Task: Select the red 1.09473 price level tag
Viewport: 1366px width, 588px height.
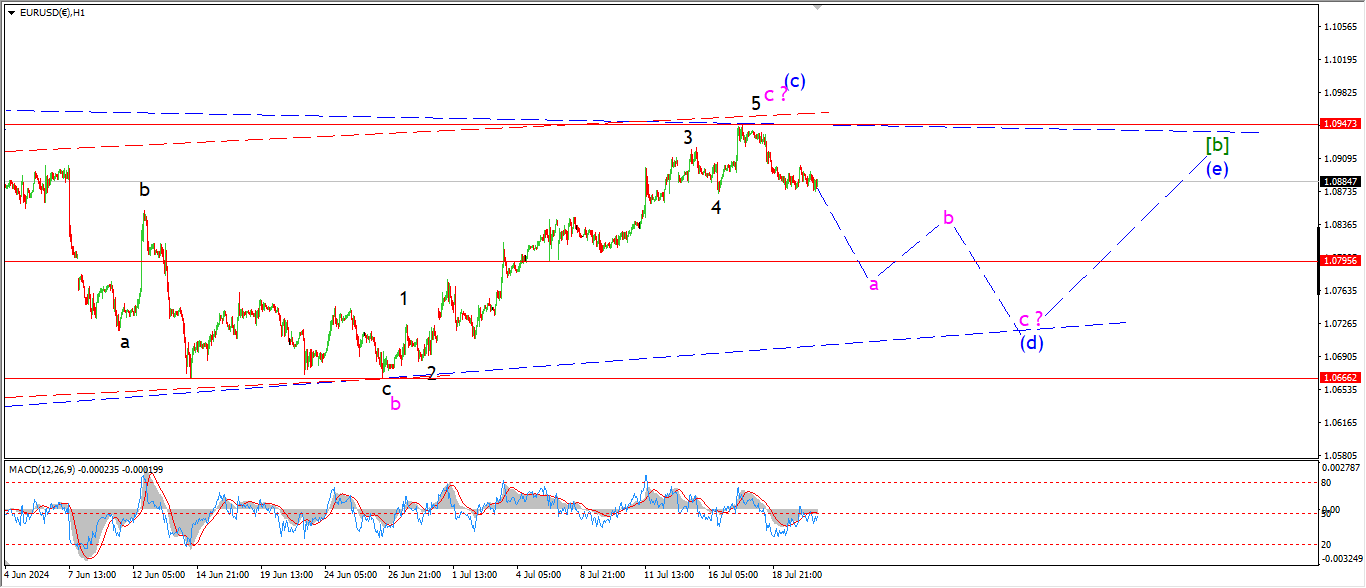Action: pos(1339,124)
